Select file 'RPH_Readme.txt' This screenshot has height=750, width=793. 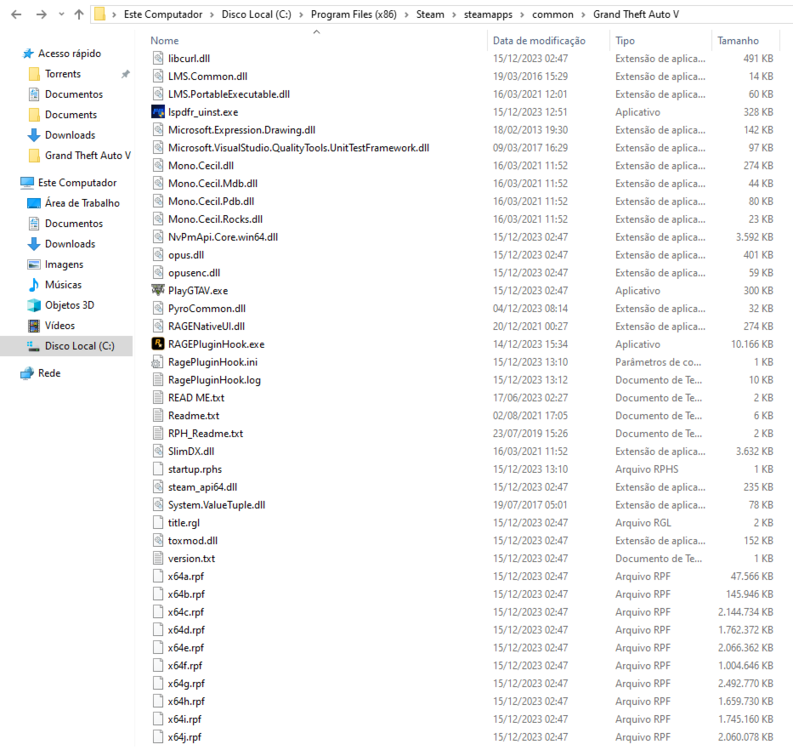(205, 433)
